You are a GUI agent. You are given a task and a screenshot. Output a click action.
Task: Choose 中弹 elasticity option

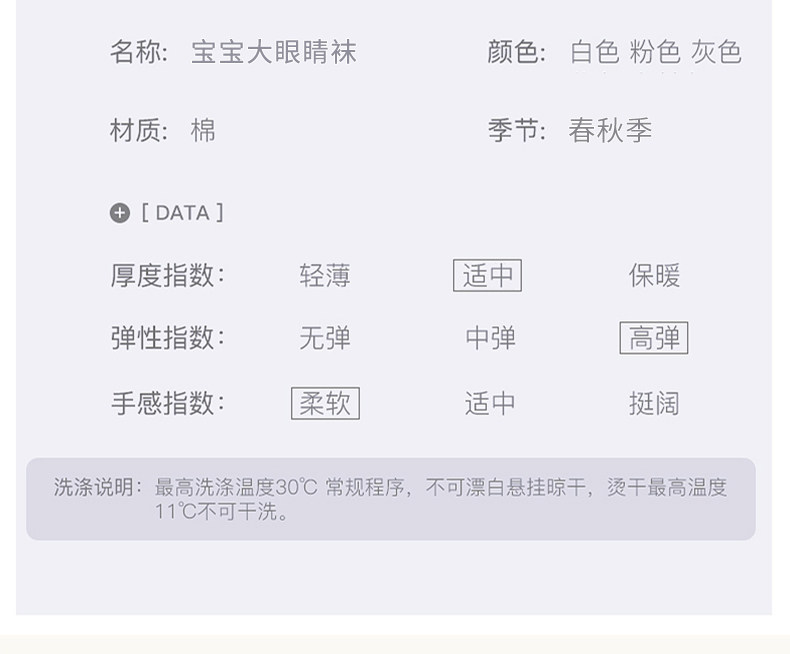click(490, 339)
